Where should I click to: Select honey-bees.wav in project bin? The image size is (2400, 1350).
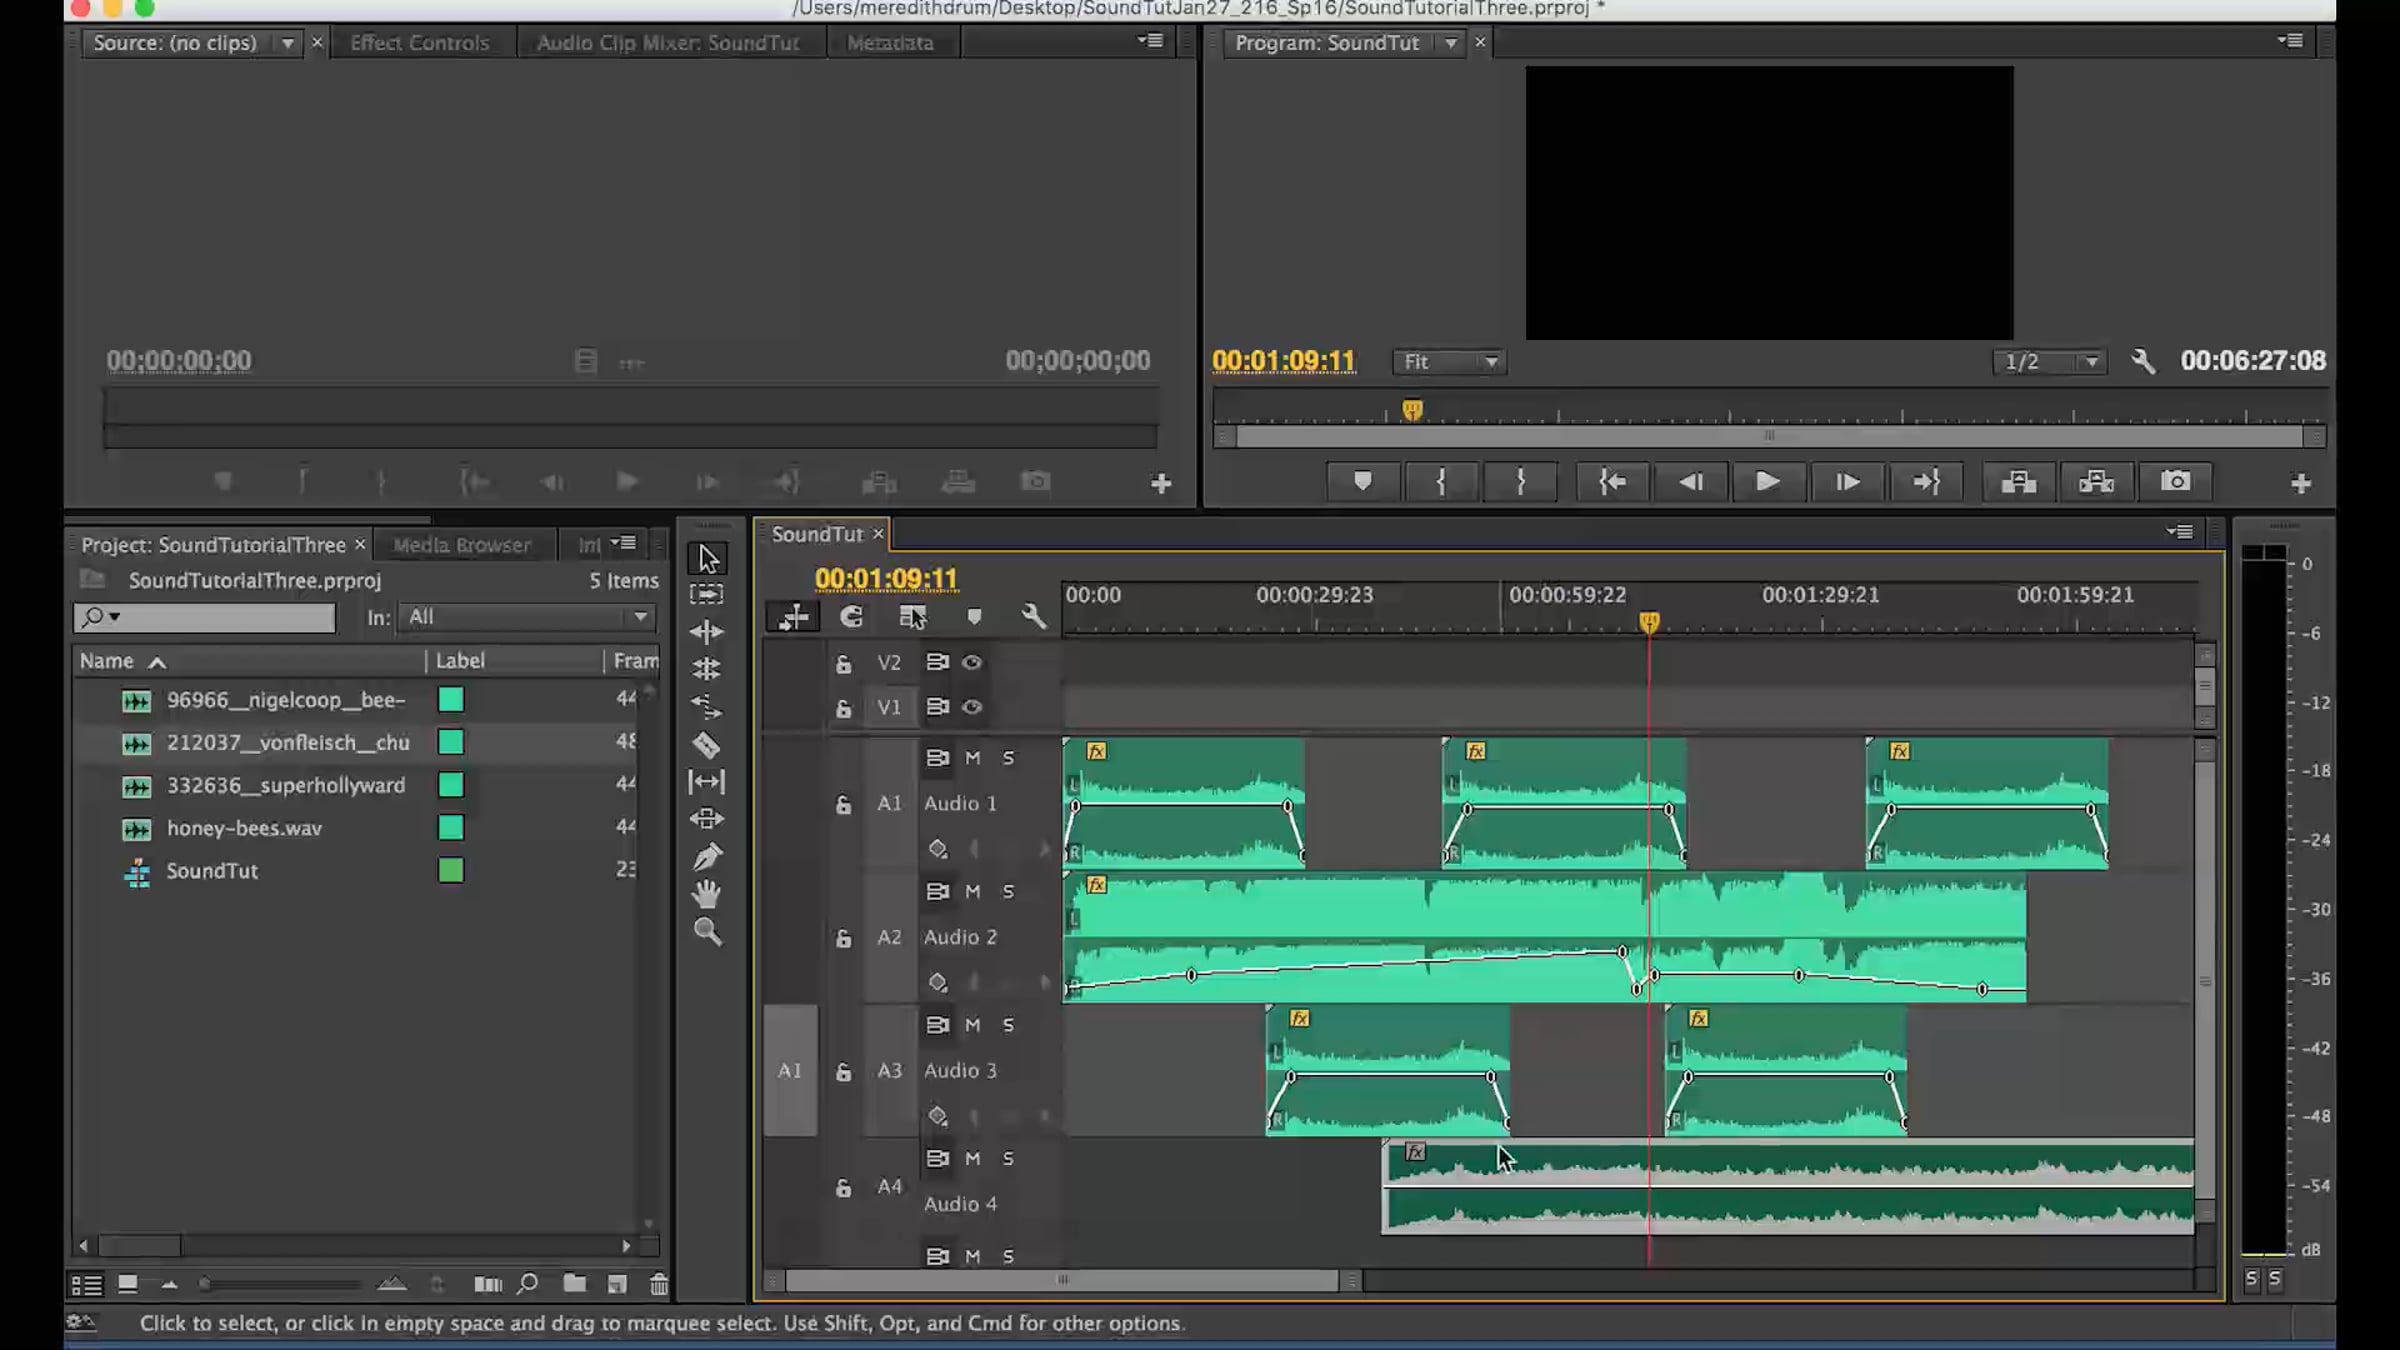[x=244, y=828]
